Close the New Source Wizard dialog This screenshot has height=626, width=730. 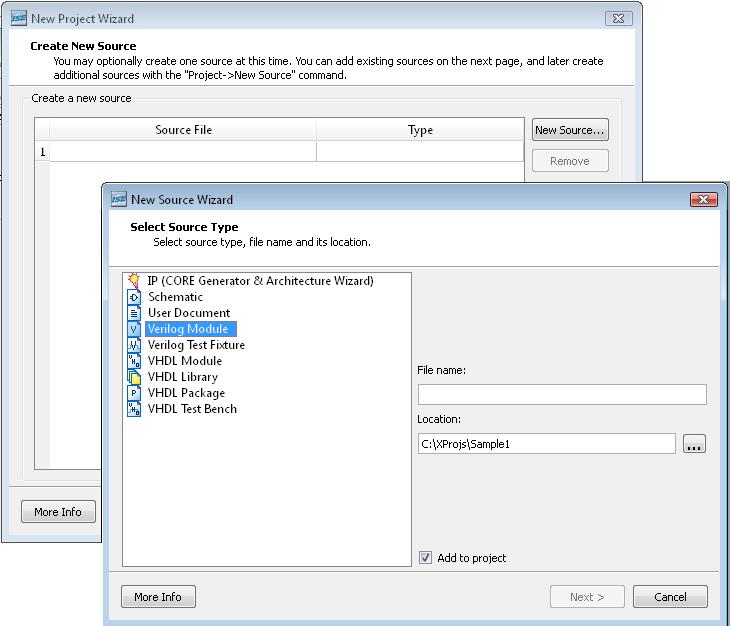[703, 200]
